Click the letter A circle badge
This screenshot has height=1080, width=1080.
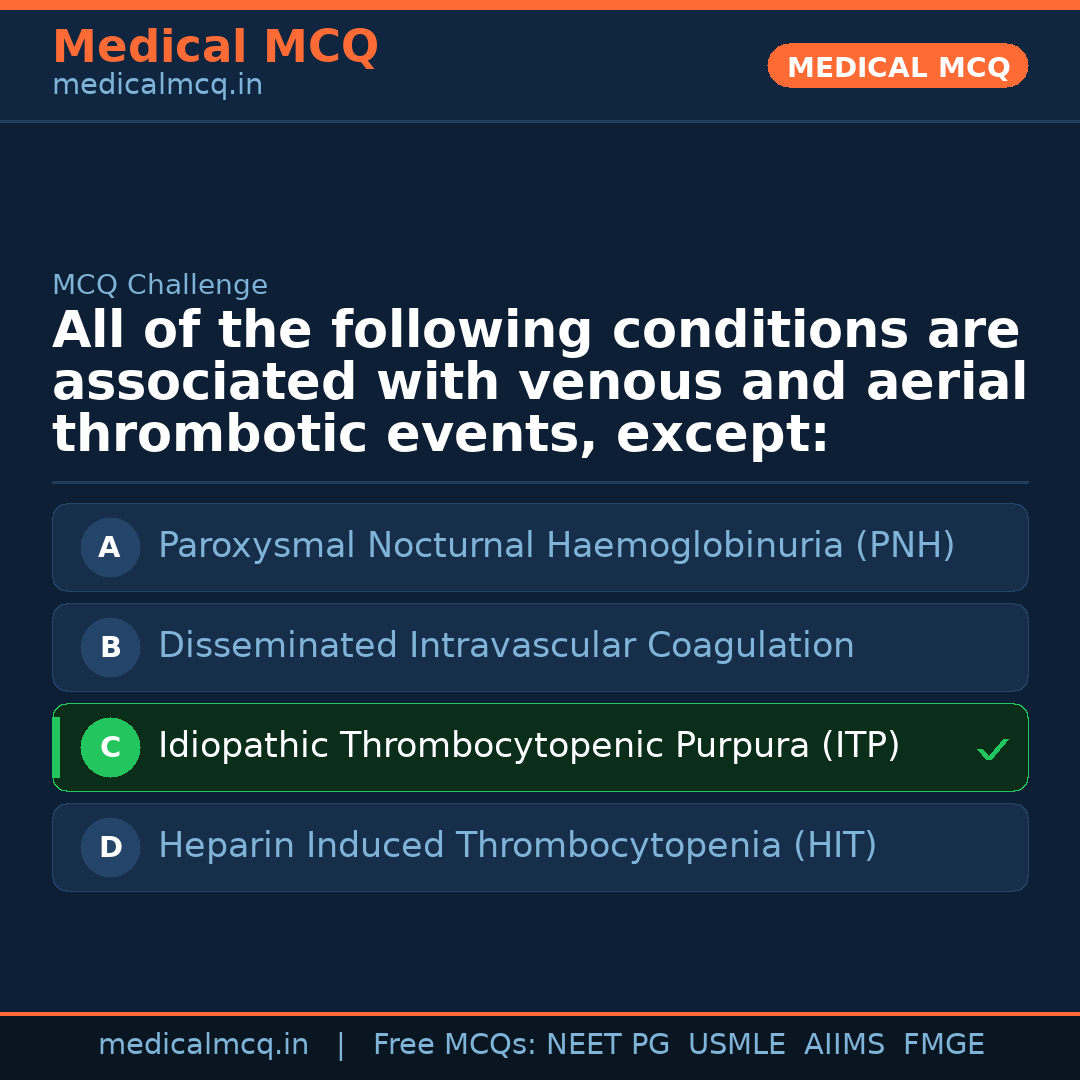110,547
